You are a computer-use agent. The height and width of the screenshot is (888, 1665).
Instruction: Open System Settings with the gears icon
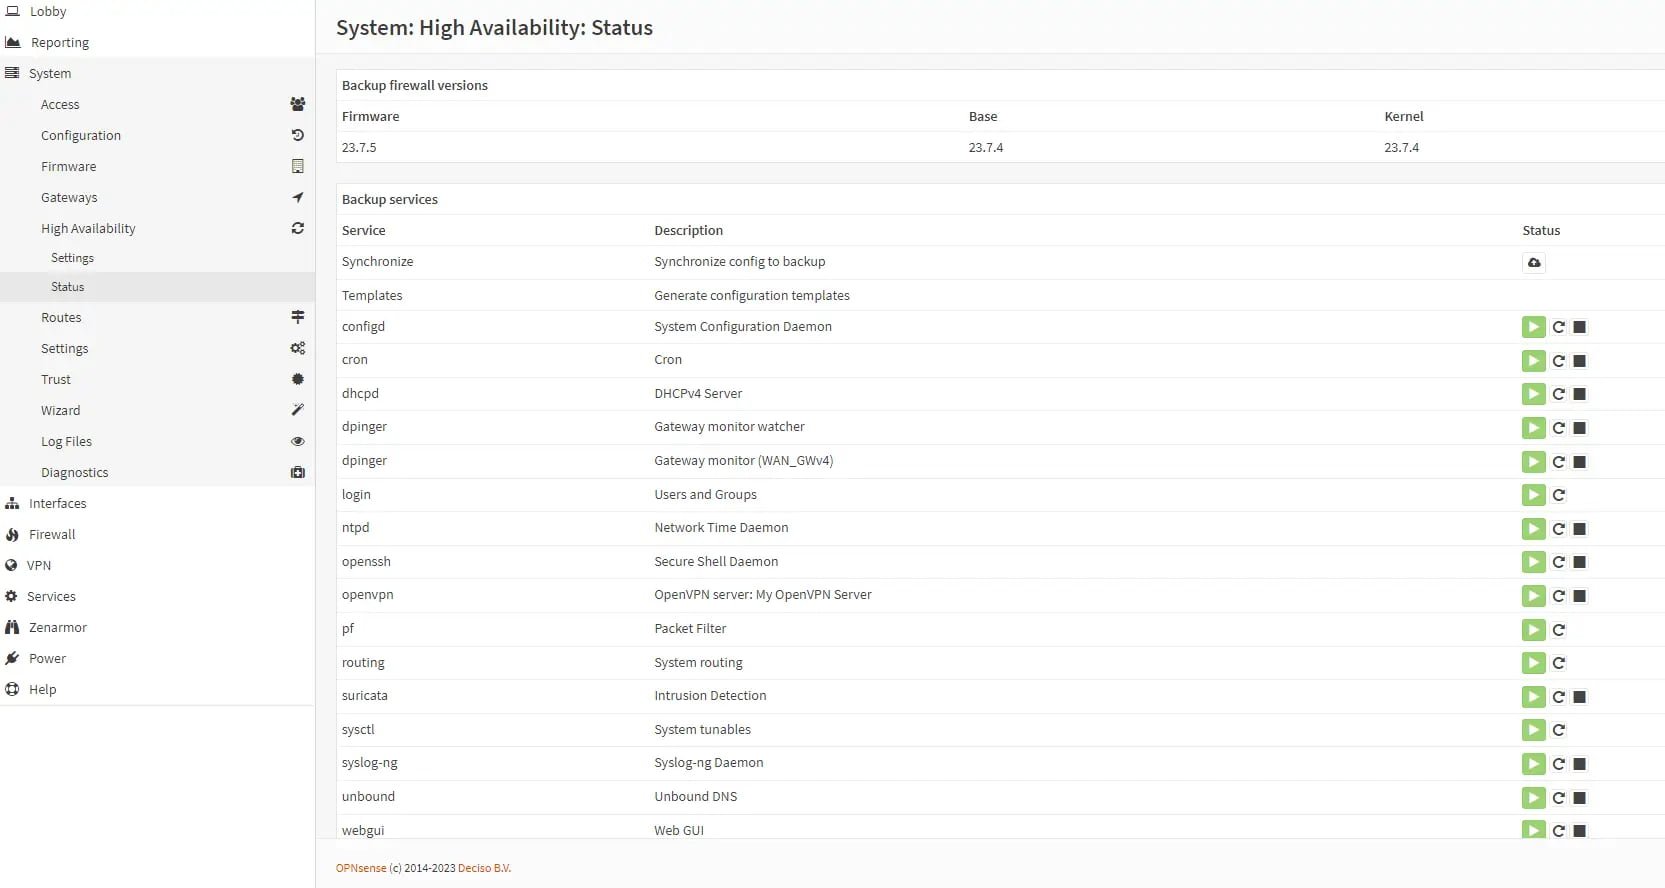tap(157, 348)
